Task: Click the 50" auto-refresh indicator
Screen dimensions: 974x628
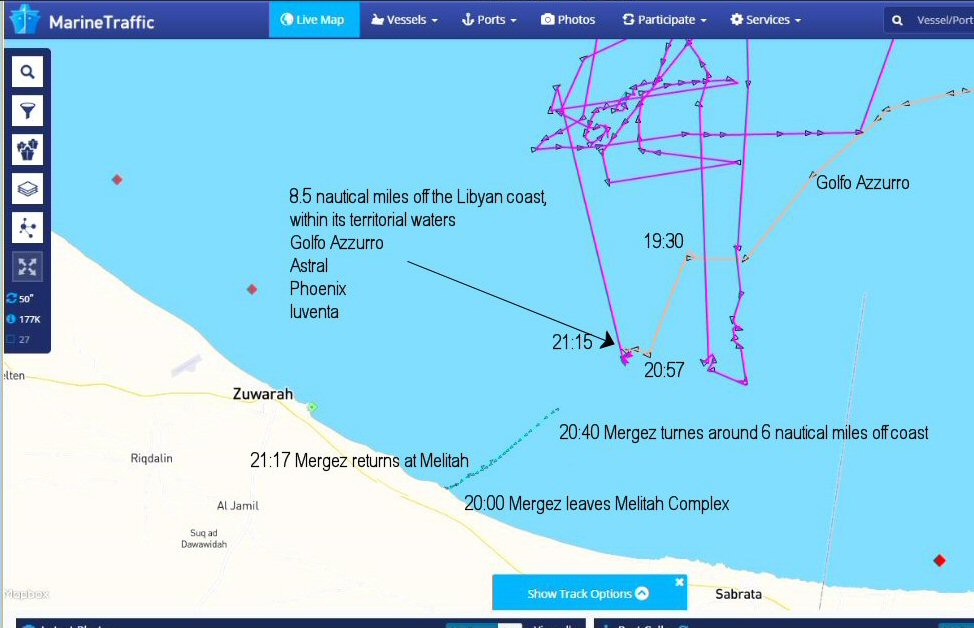Action: point(20,299)
